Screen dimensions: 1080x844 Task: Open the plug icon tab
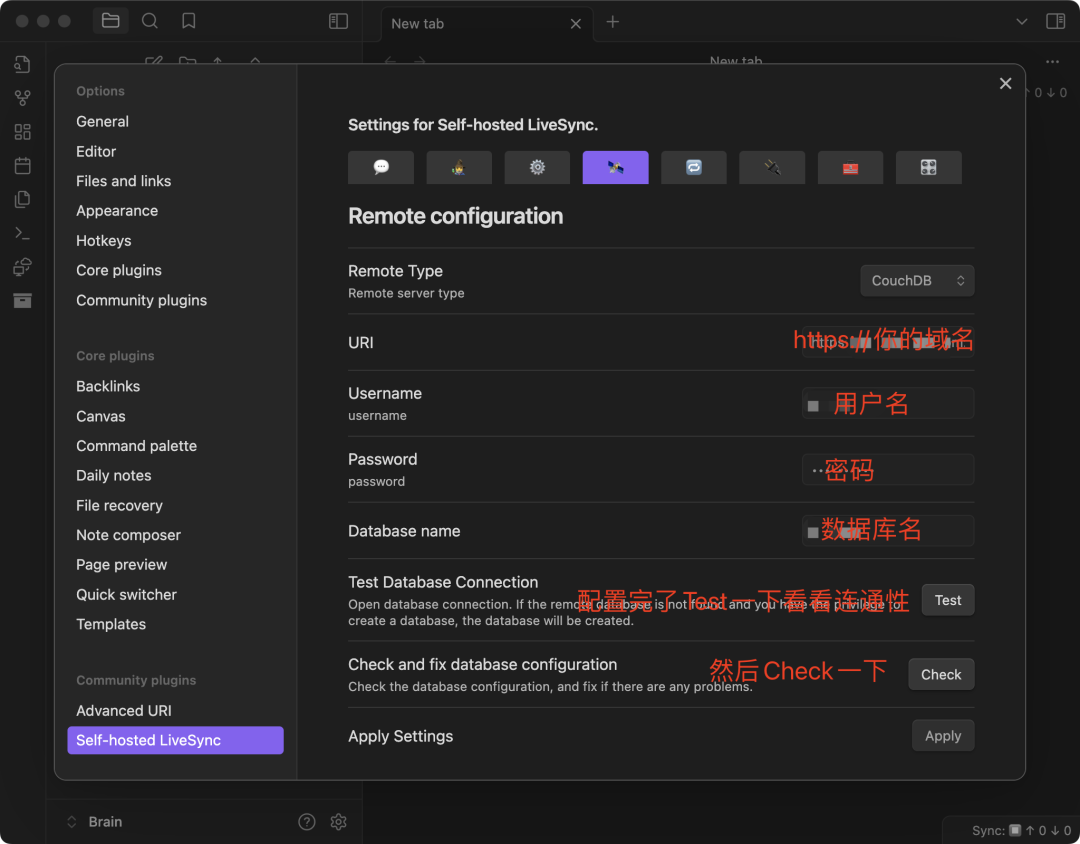772,167
